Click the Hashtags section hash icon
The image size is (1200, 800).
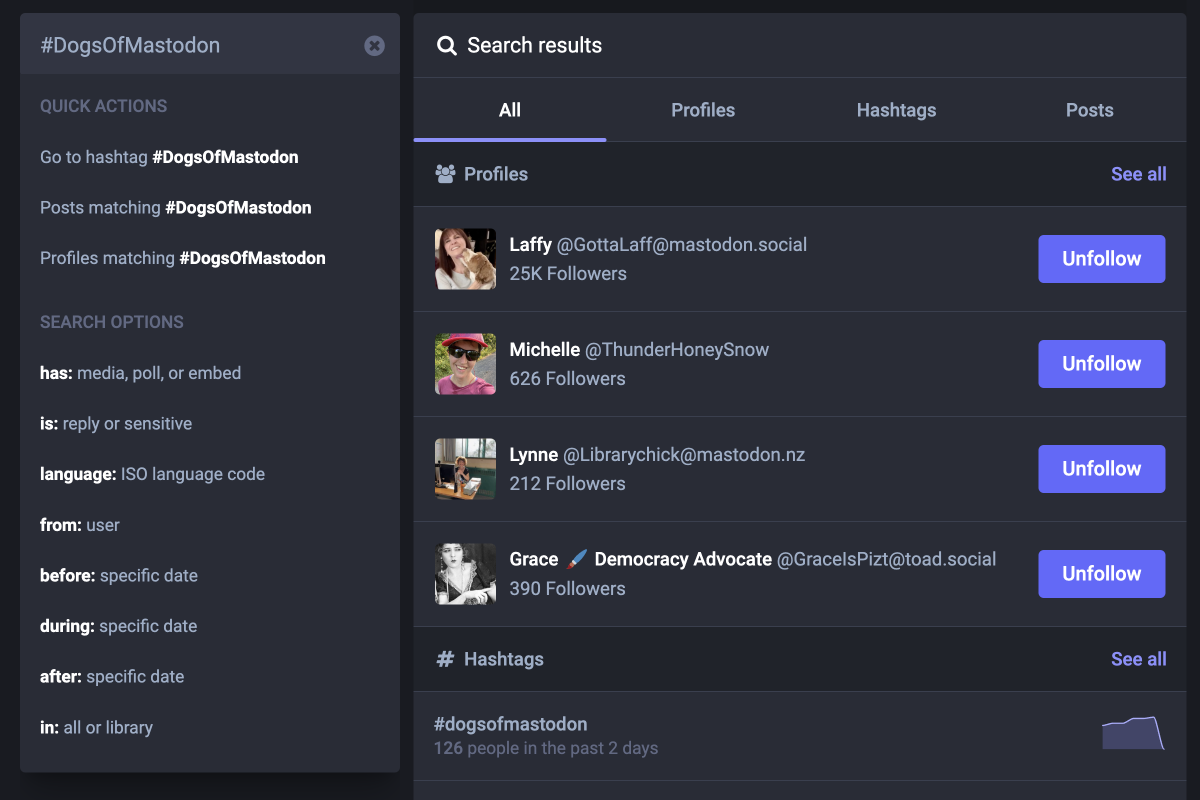pyautogui.click(x=446, y=659)
